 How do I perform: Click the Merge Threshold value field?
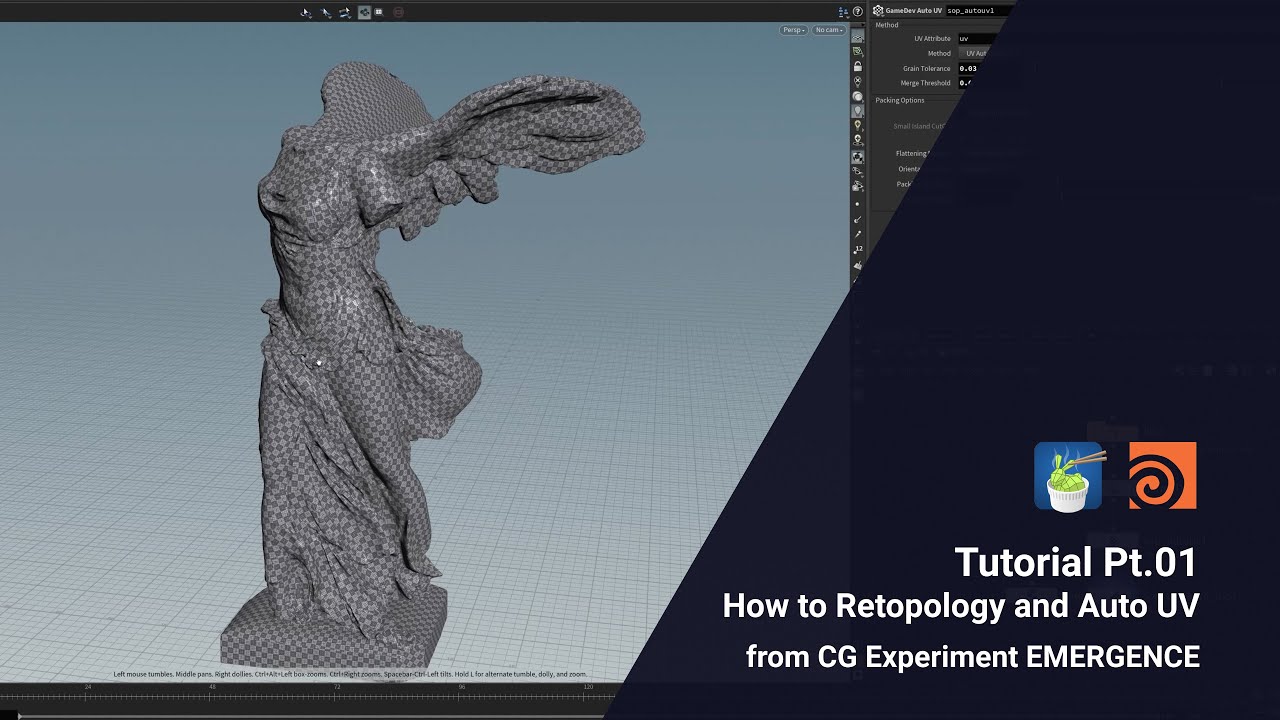(x=965, y=83)
